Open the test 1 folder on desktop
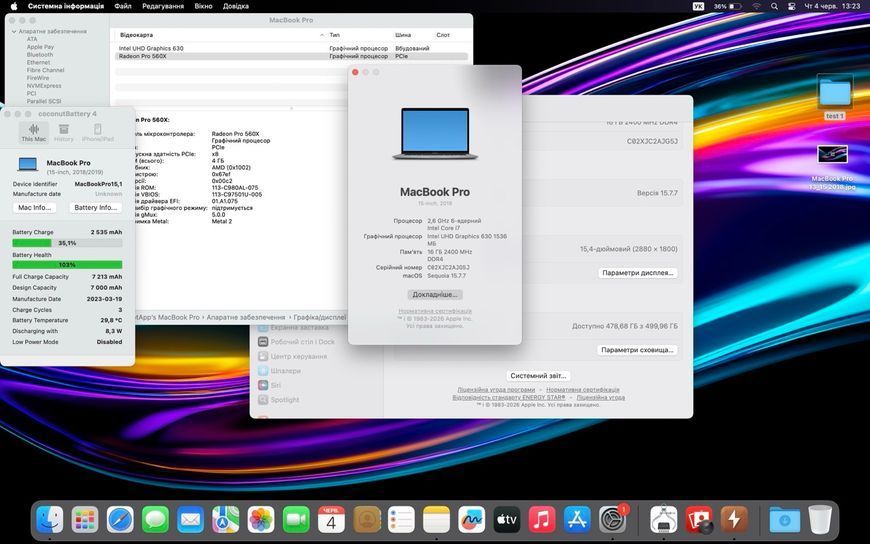 click(x=834, y=97)
